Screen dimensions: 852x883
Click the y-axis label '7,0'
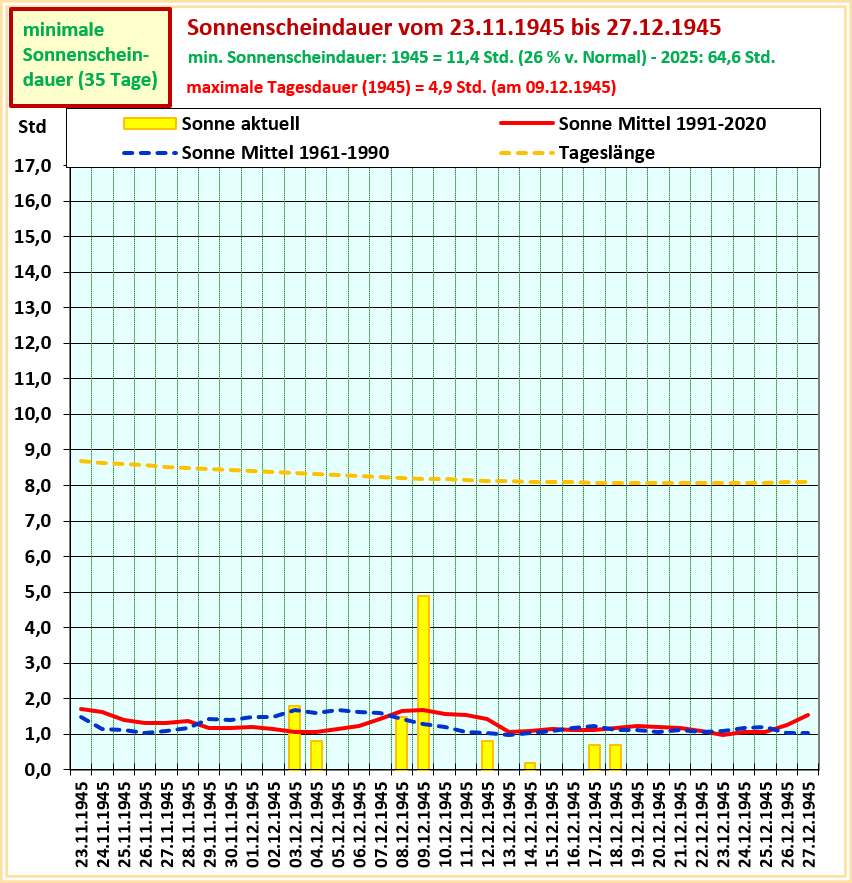38,521
